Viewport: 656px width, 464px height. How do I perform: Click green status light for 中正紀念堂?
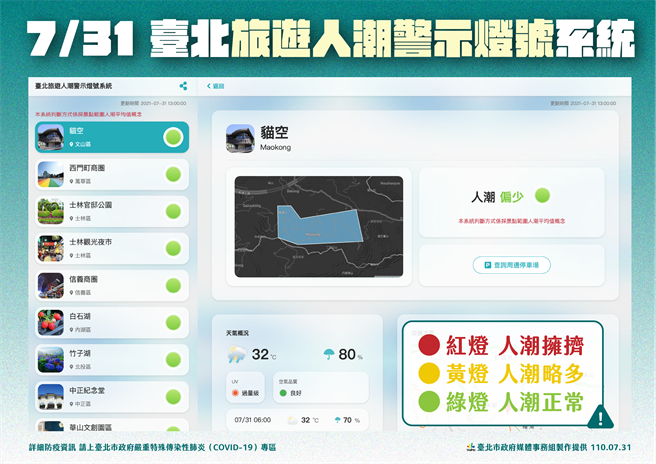[x=173, y=397]
